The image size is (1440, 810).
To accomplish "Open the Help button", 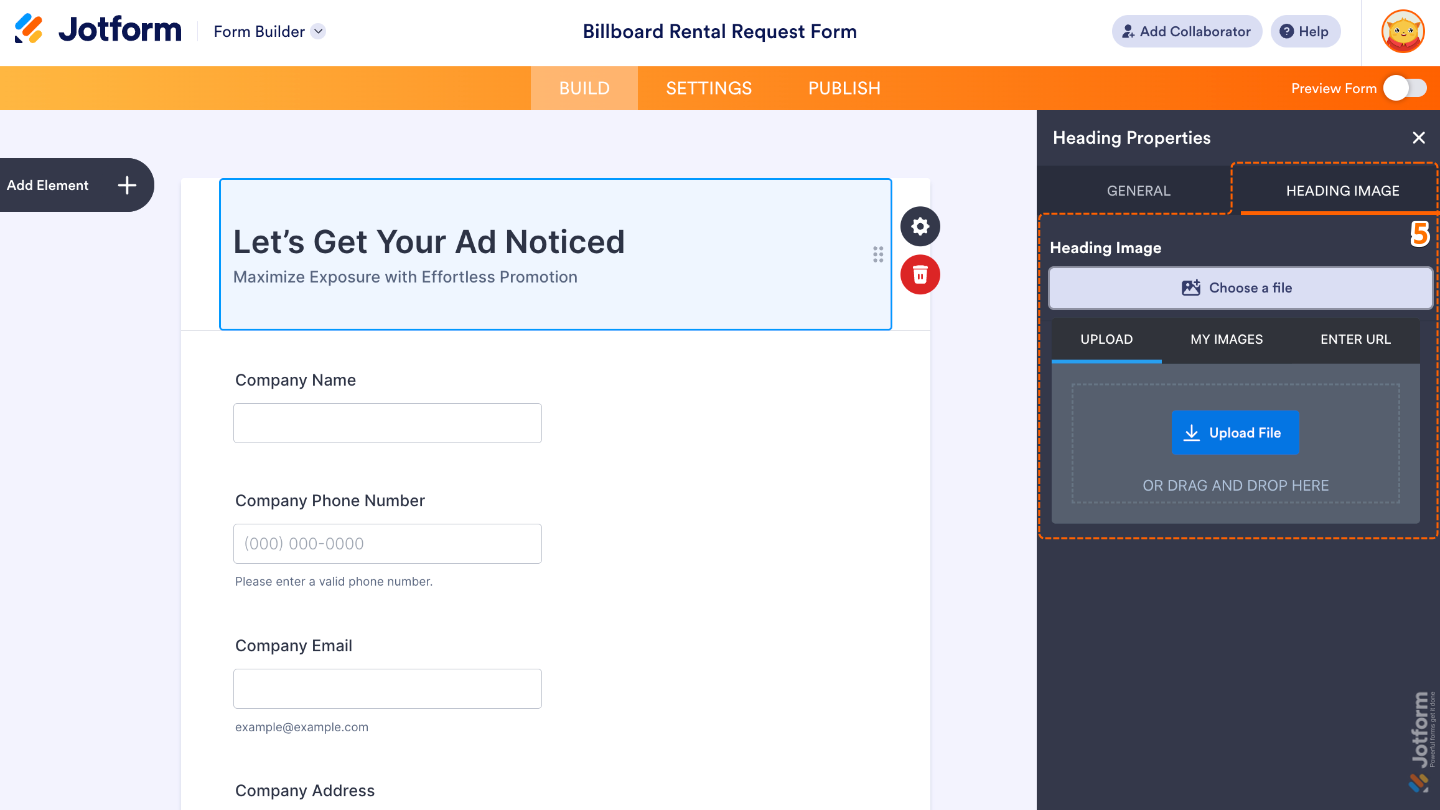I will [1304, 31].
